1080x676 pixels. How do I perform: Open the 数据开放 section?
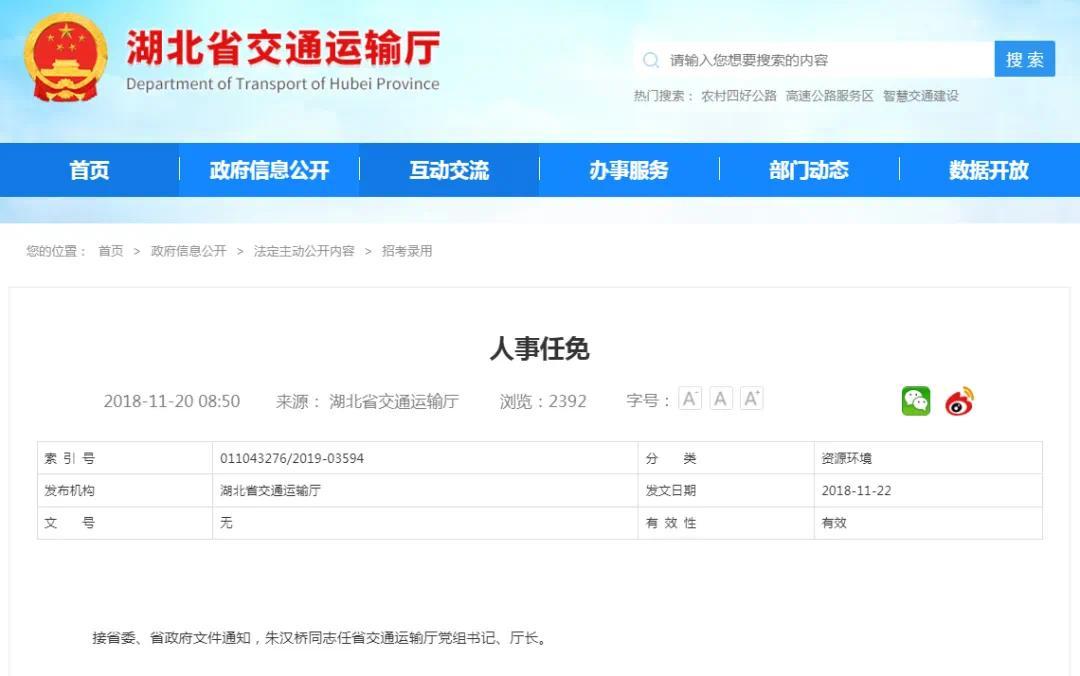(x=986, y=170)
